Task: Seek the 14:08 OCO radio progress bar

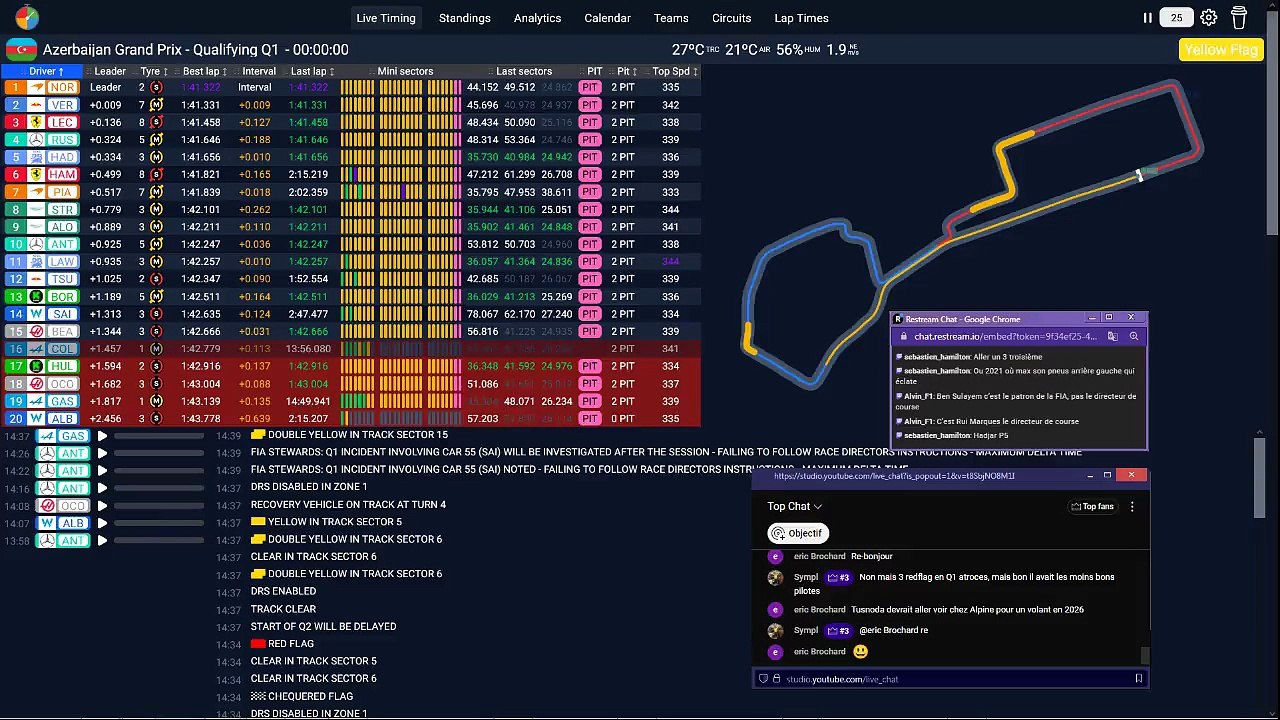Action: (x=159, y=506)
